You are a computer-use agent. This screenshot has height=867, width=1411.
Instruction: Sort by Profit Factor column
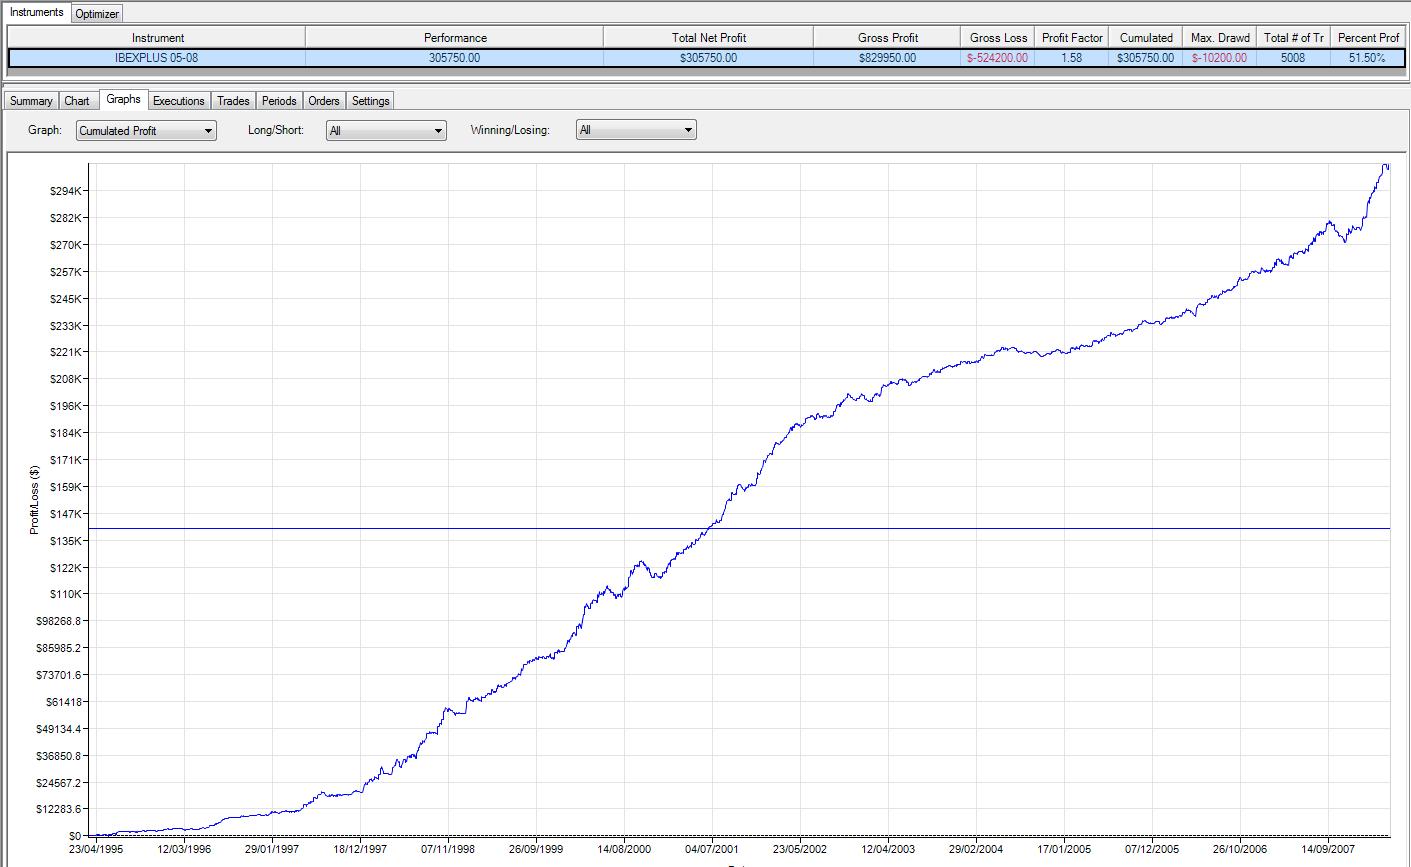click(1072, 38)
